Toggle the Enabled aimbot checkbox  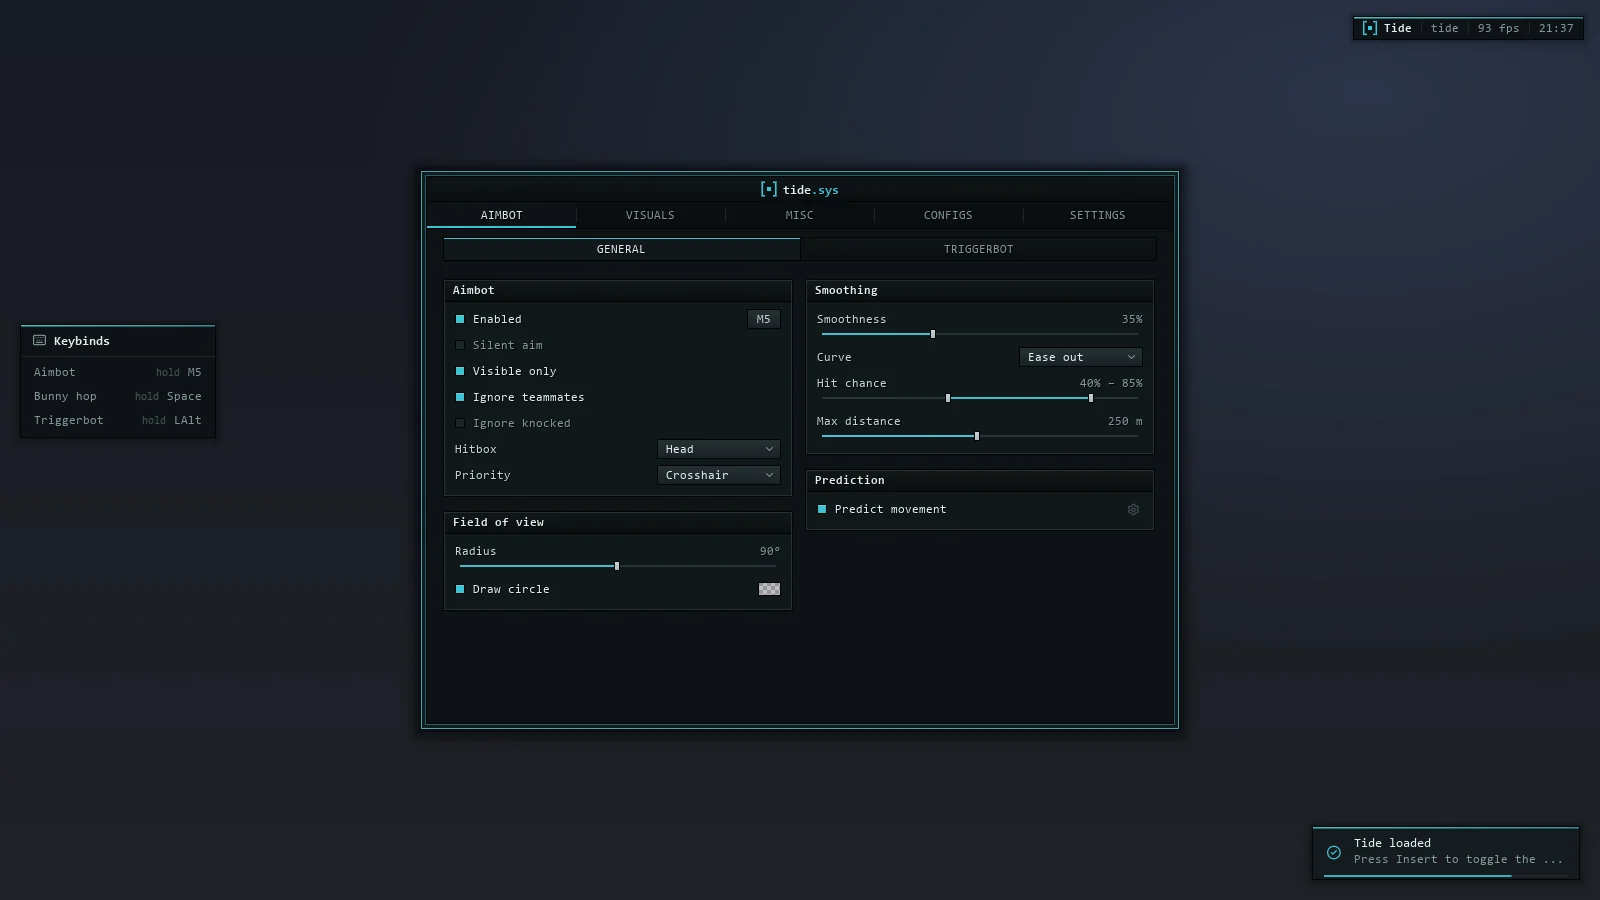(x=460, y=319)
